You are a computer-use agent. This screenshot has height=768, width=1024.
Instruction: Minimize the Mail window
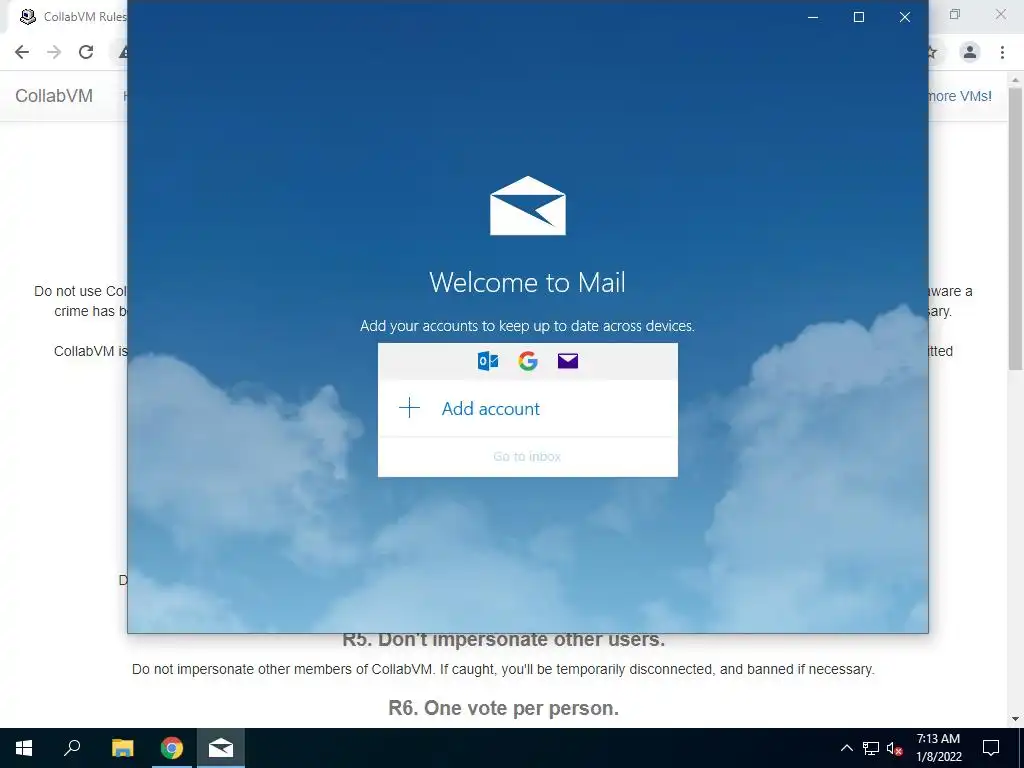pos(813,17)
